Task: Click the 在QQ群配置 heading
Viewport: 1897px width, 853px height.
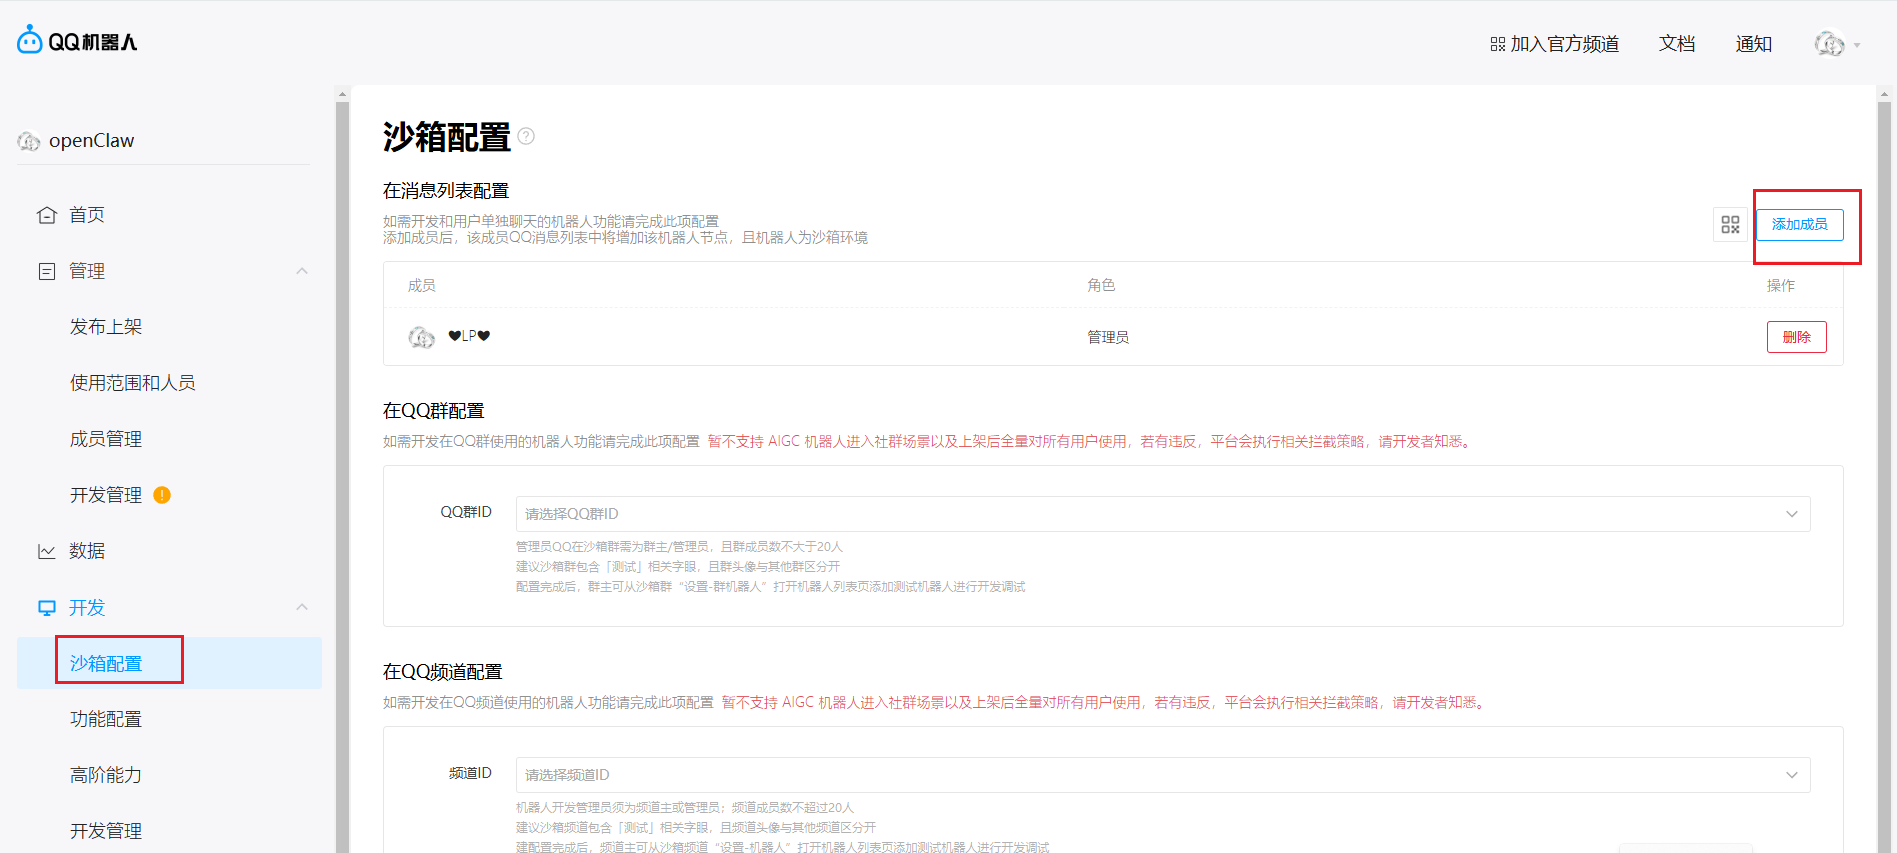Action: click(x=434, y=411)
